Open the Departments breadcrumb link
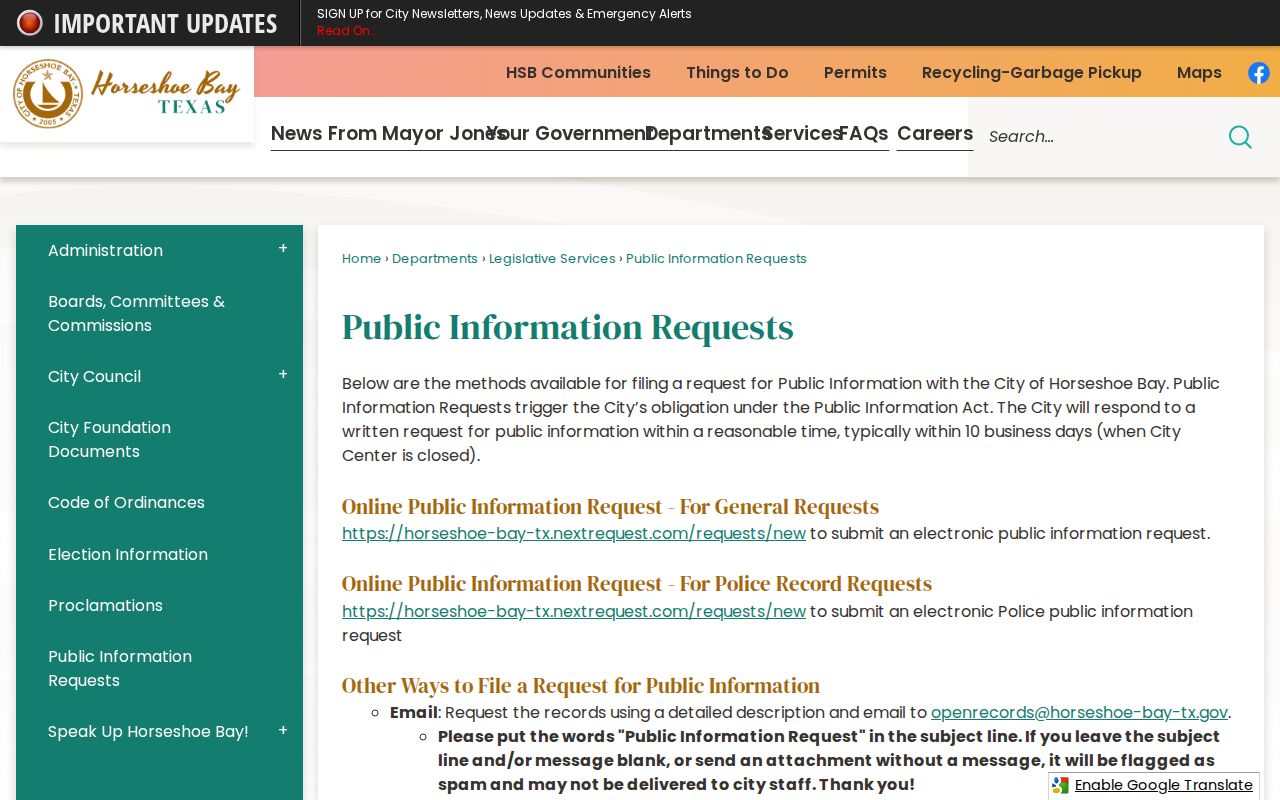Screen dimensions: 1280x800 pos(435,259)
